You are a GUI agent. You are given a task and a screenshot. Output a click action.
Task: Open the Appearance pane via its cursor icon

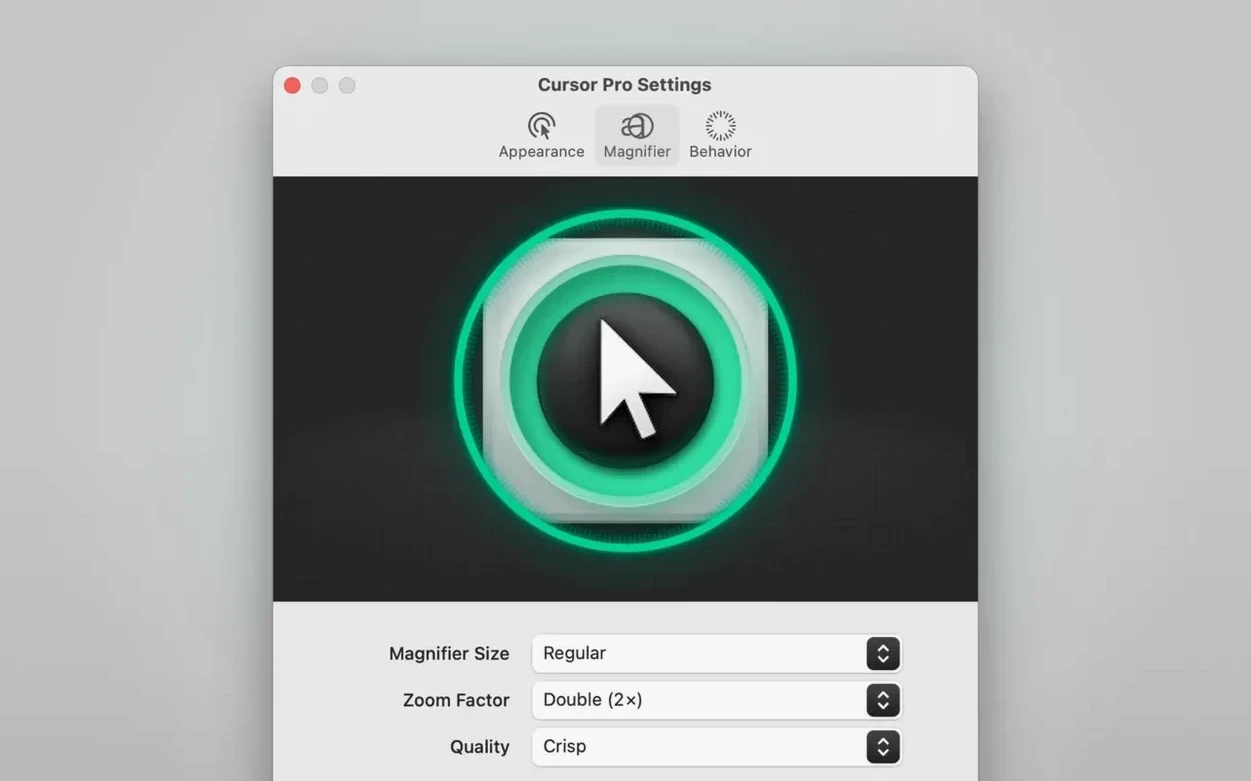541,126
